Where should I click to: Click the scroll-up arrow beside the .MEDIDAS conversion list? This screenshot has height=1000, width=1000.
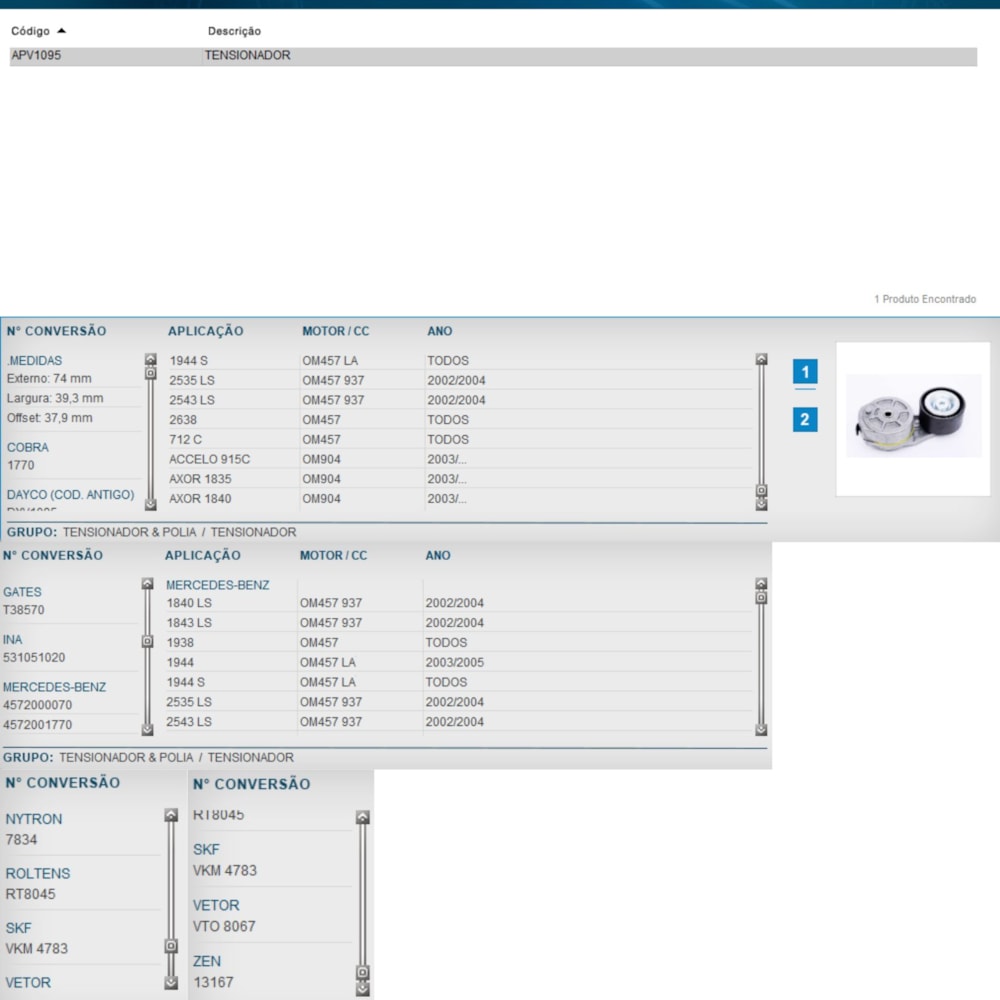[x=151, y=359]
